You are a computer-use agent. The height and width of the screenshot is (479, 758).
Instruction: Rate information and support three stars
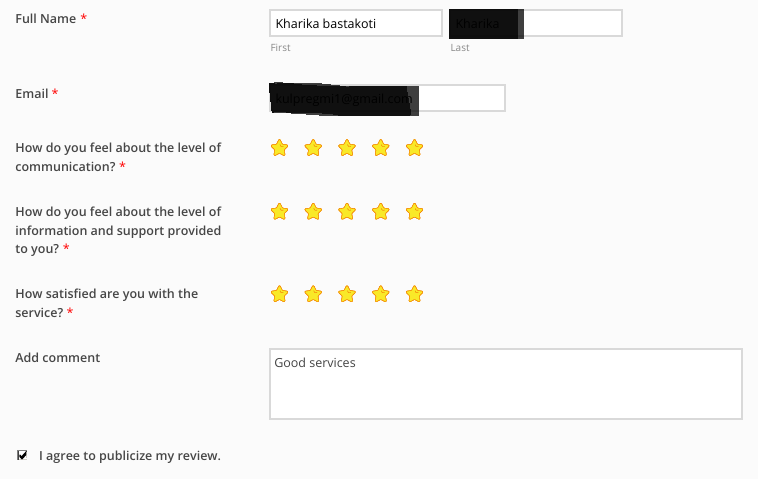click(x=347, y=212)
